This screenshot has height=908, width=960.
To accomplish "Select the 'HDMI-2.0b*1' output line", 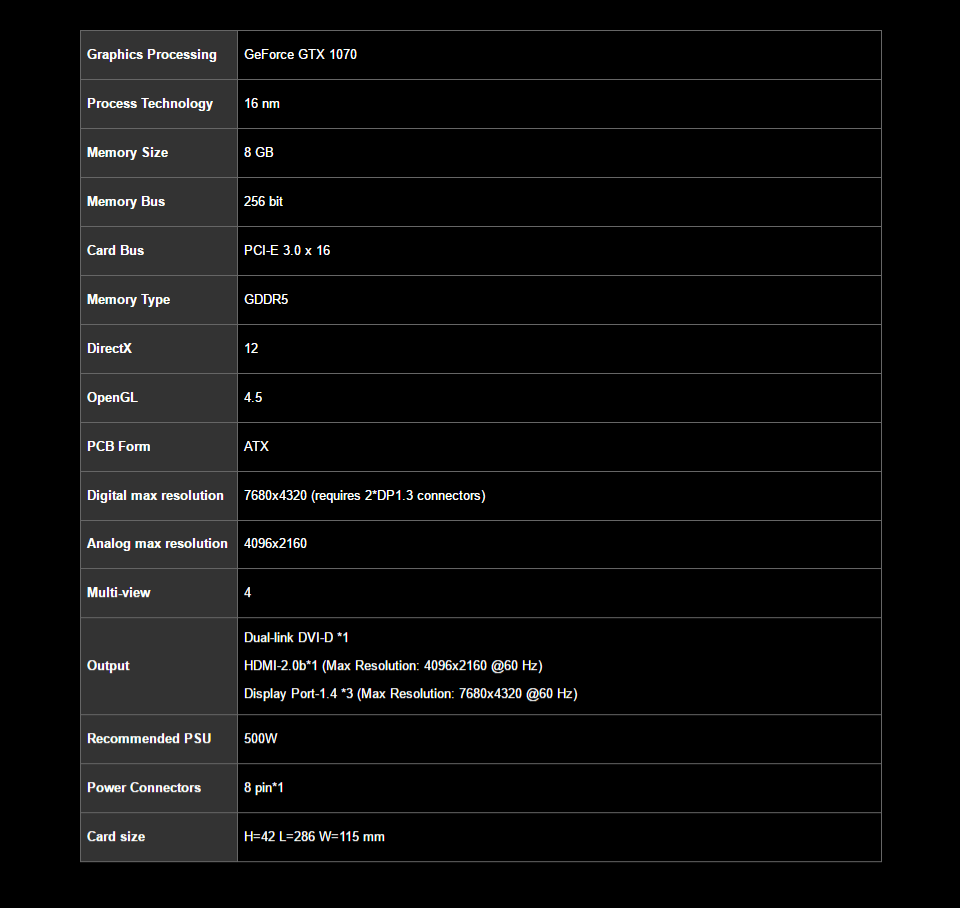I will 393,666.
